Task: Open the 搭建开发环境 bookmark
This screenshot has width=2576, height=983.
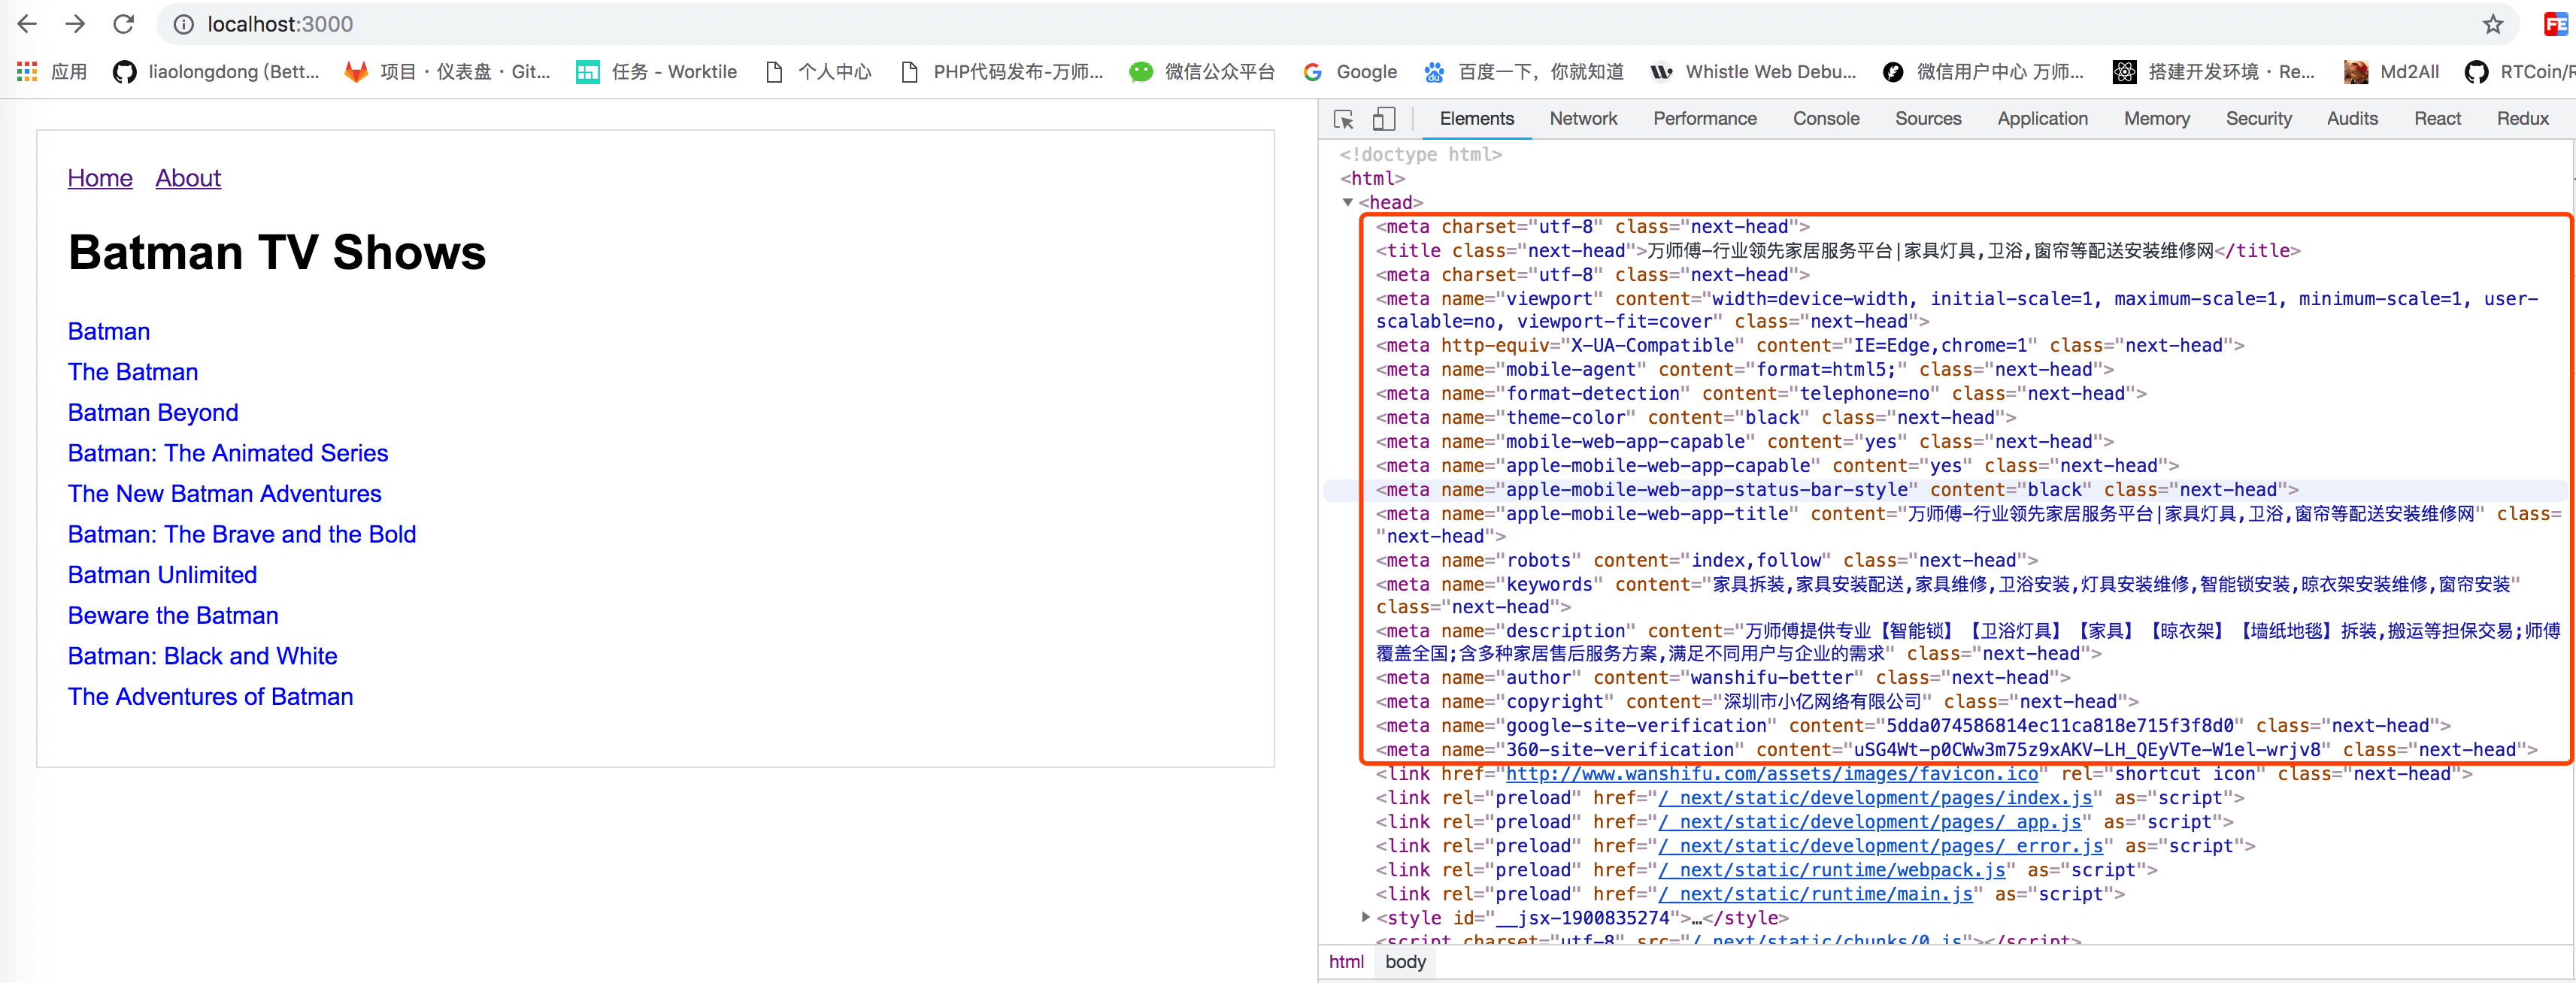Action: tap(2214, 72)
